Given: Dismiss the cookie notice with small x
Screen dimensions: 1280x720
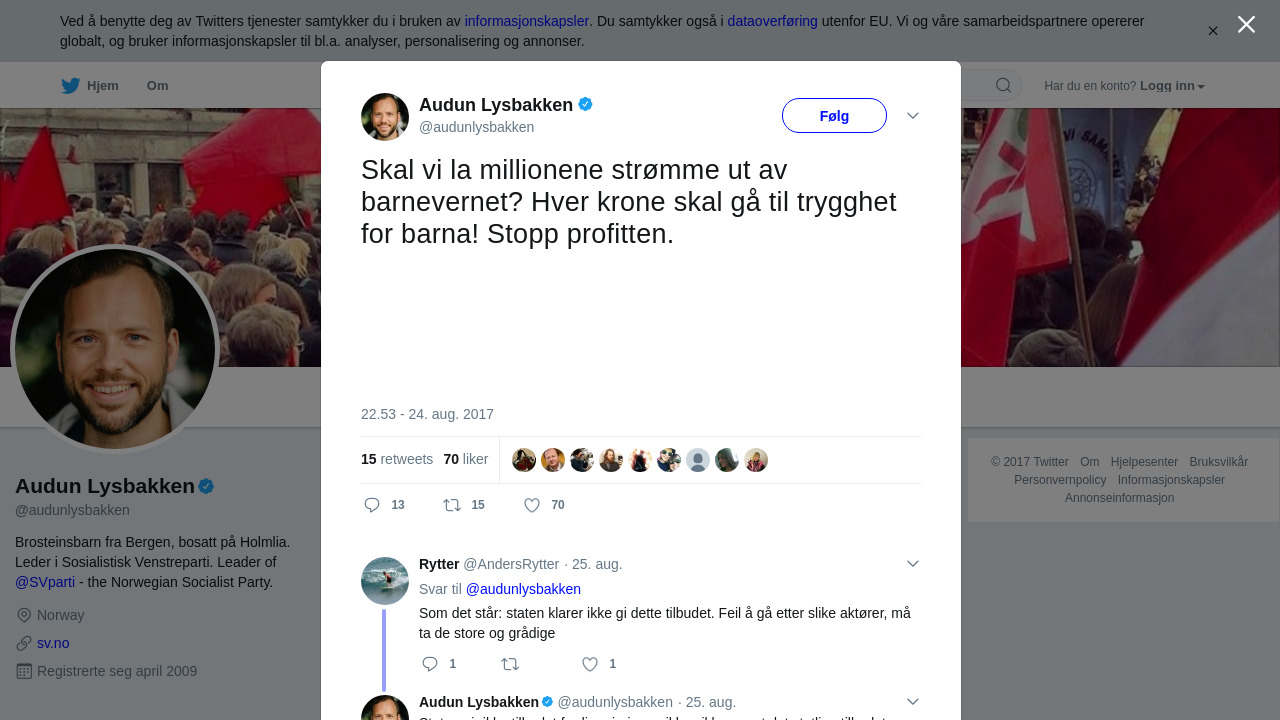Looking at the screenshot, I should click(x=1213, y=31).
